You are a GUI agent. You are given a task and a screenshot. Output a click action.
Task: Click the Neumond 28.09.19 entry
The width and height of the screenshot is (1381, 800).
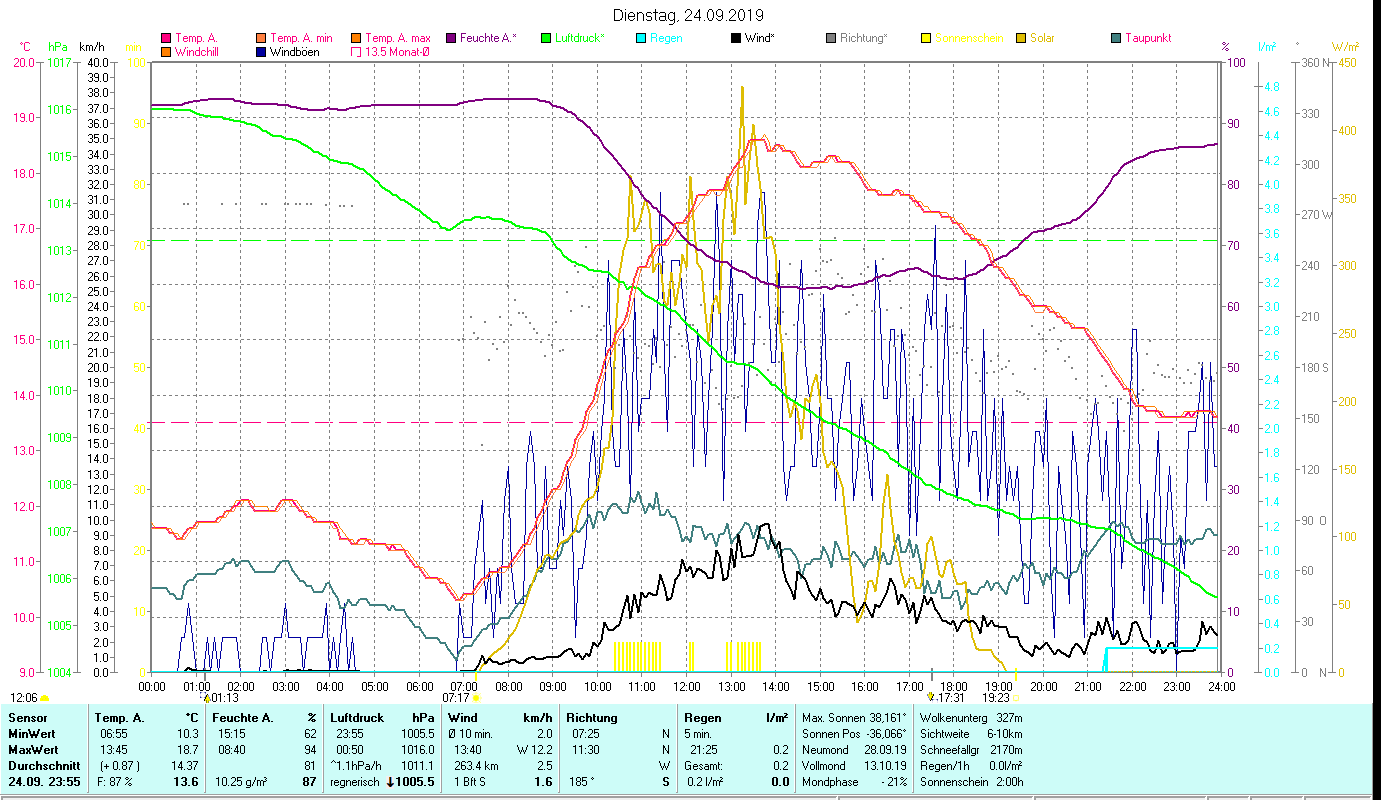tap(856, 750)
